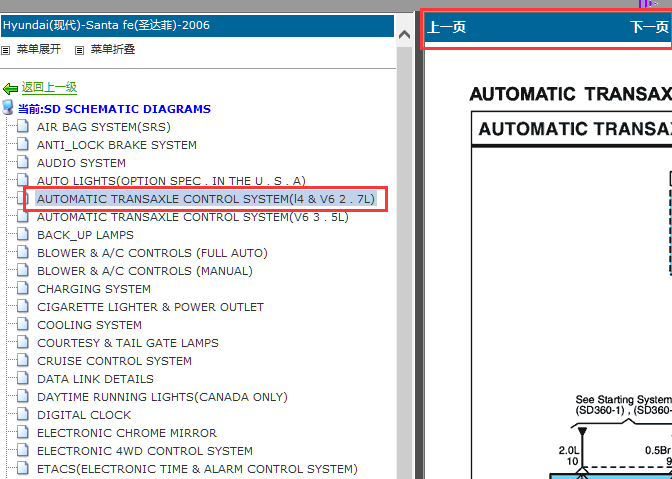
Task: Open AIR BAG SYSTEM(SRS) entry
Action: pyautogui.click(x=104, y=127)
